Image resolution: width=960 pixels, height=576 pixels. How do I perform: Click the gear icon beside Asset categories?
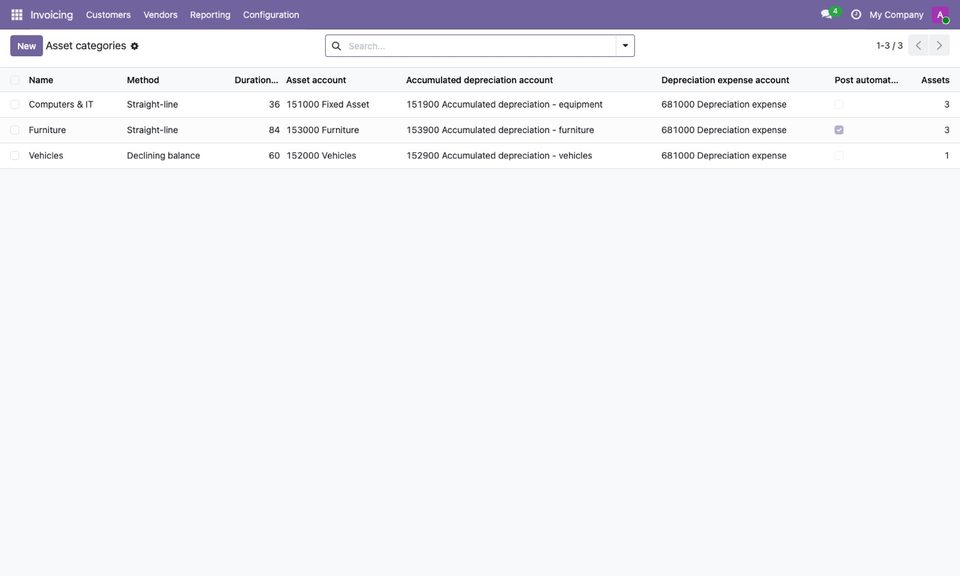135,46
